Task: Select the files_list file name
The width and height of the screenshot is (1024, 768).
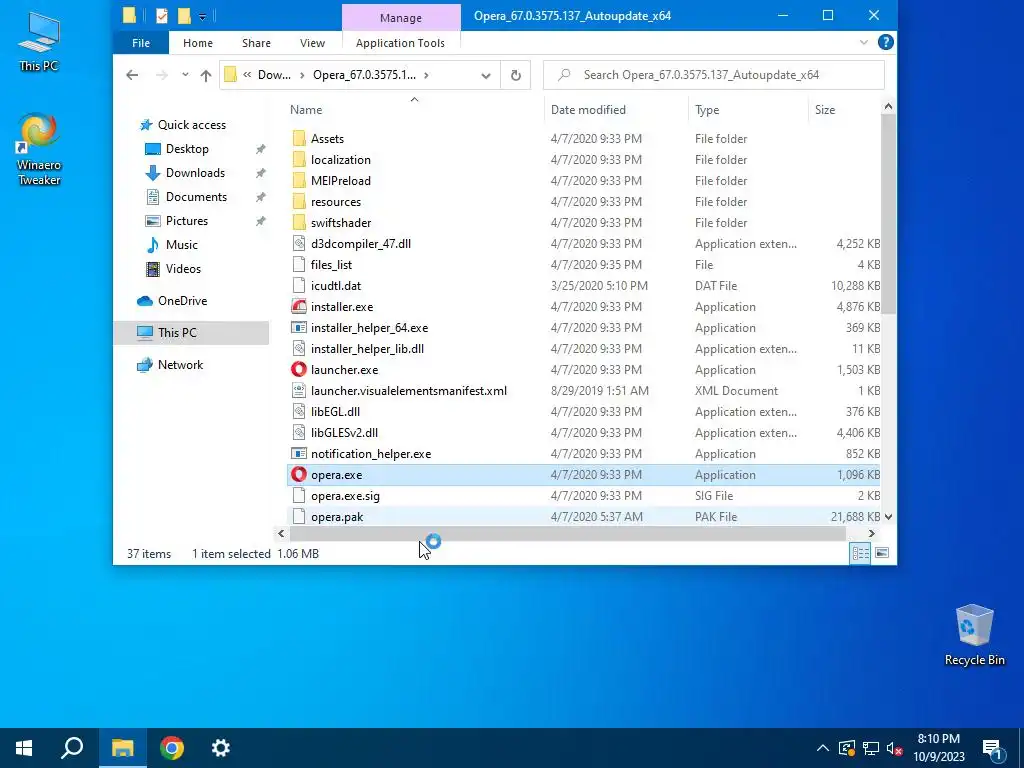Action: tap(331, 265)
